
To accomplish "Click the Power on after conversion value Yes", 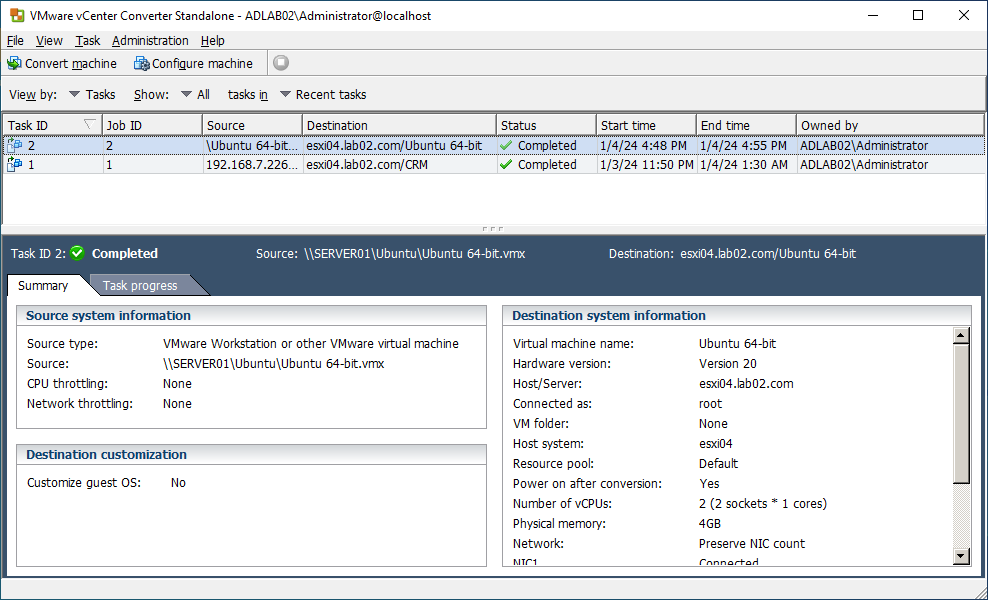I will point(709,484).
